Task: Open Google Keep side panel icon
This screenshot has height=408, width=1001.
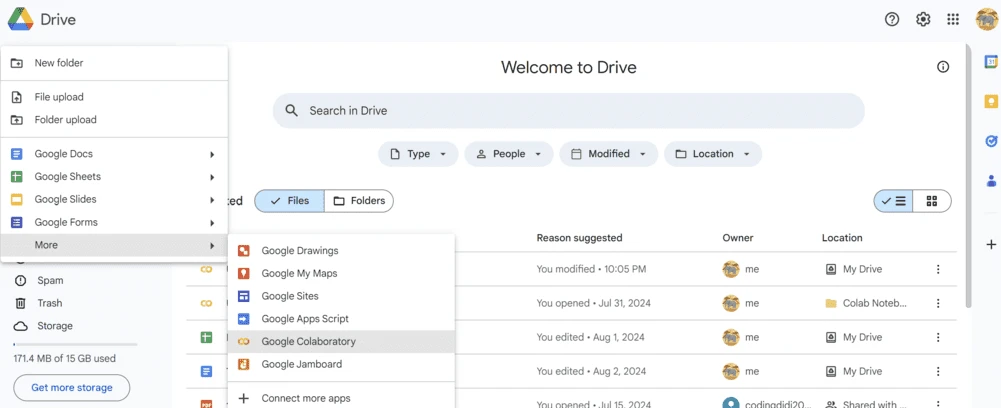Action: [x=991, y=101]
